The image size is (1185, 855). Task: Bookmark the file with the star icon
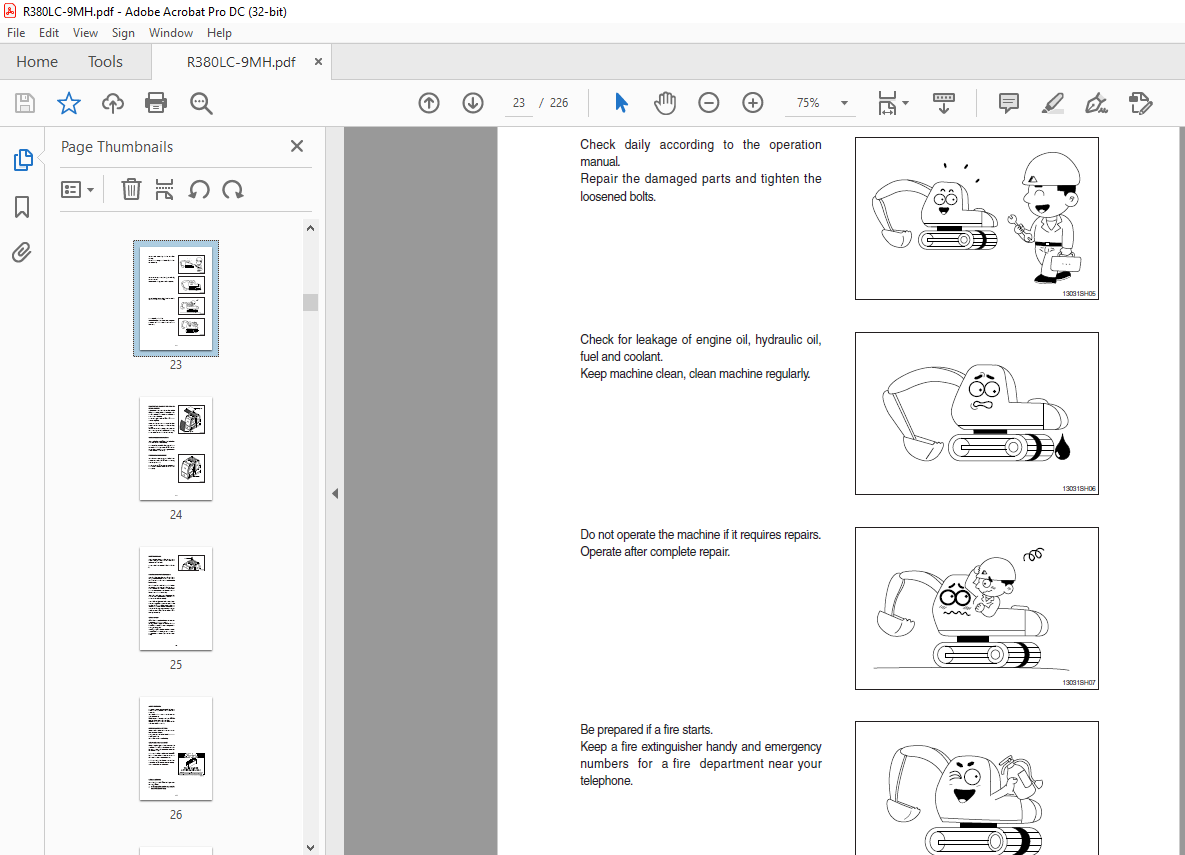point(68,103)
